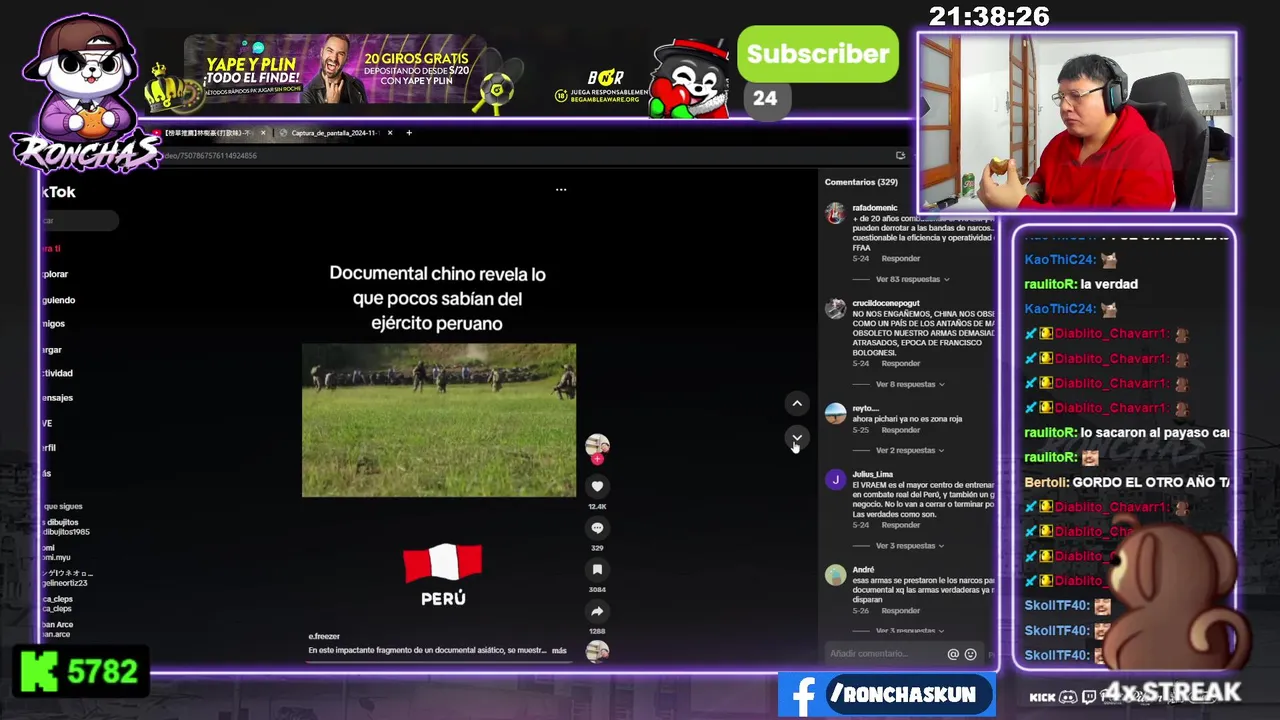Open a new browser tab with plus
Image resolution: width=1280 pixels, height=720 pixels.
(x=408, y=133)
